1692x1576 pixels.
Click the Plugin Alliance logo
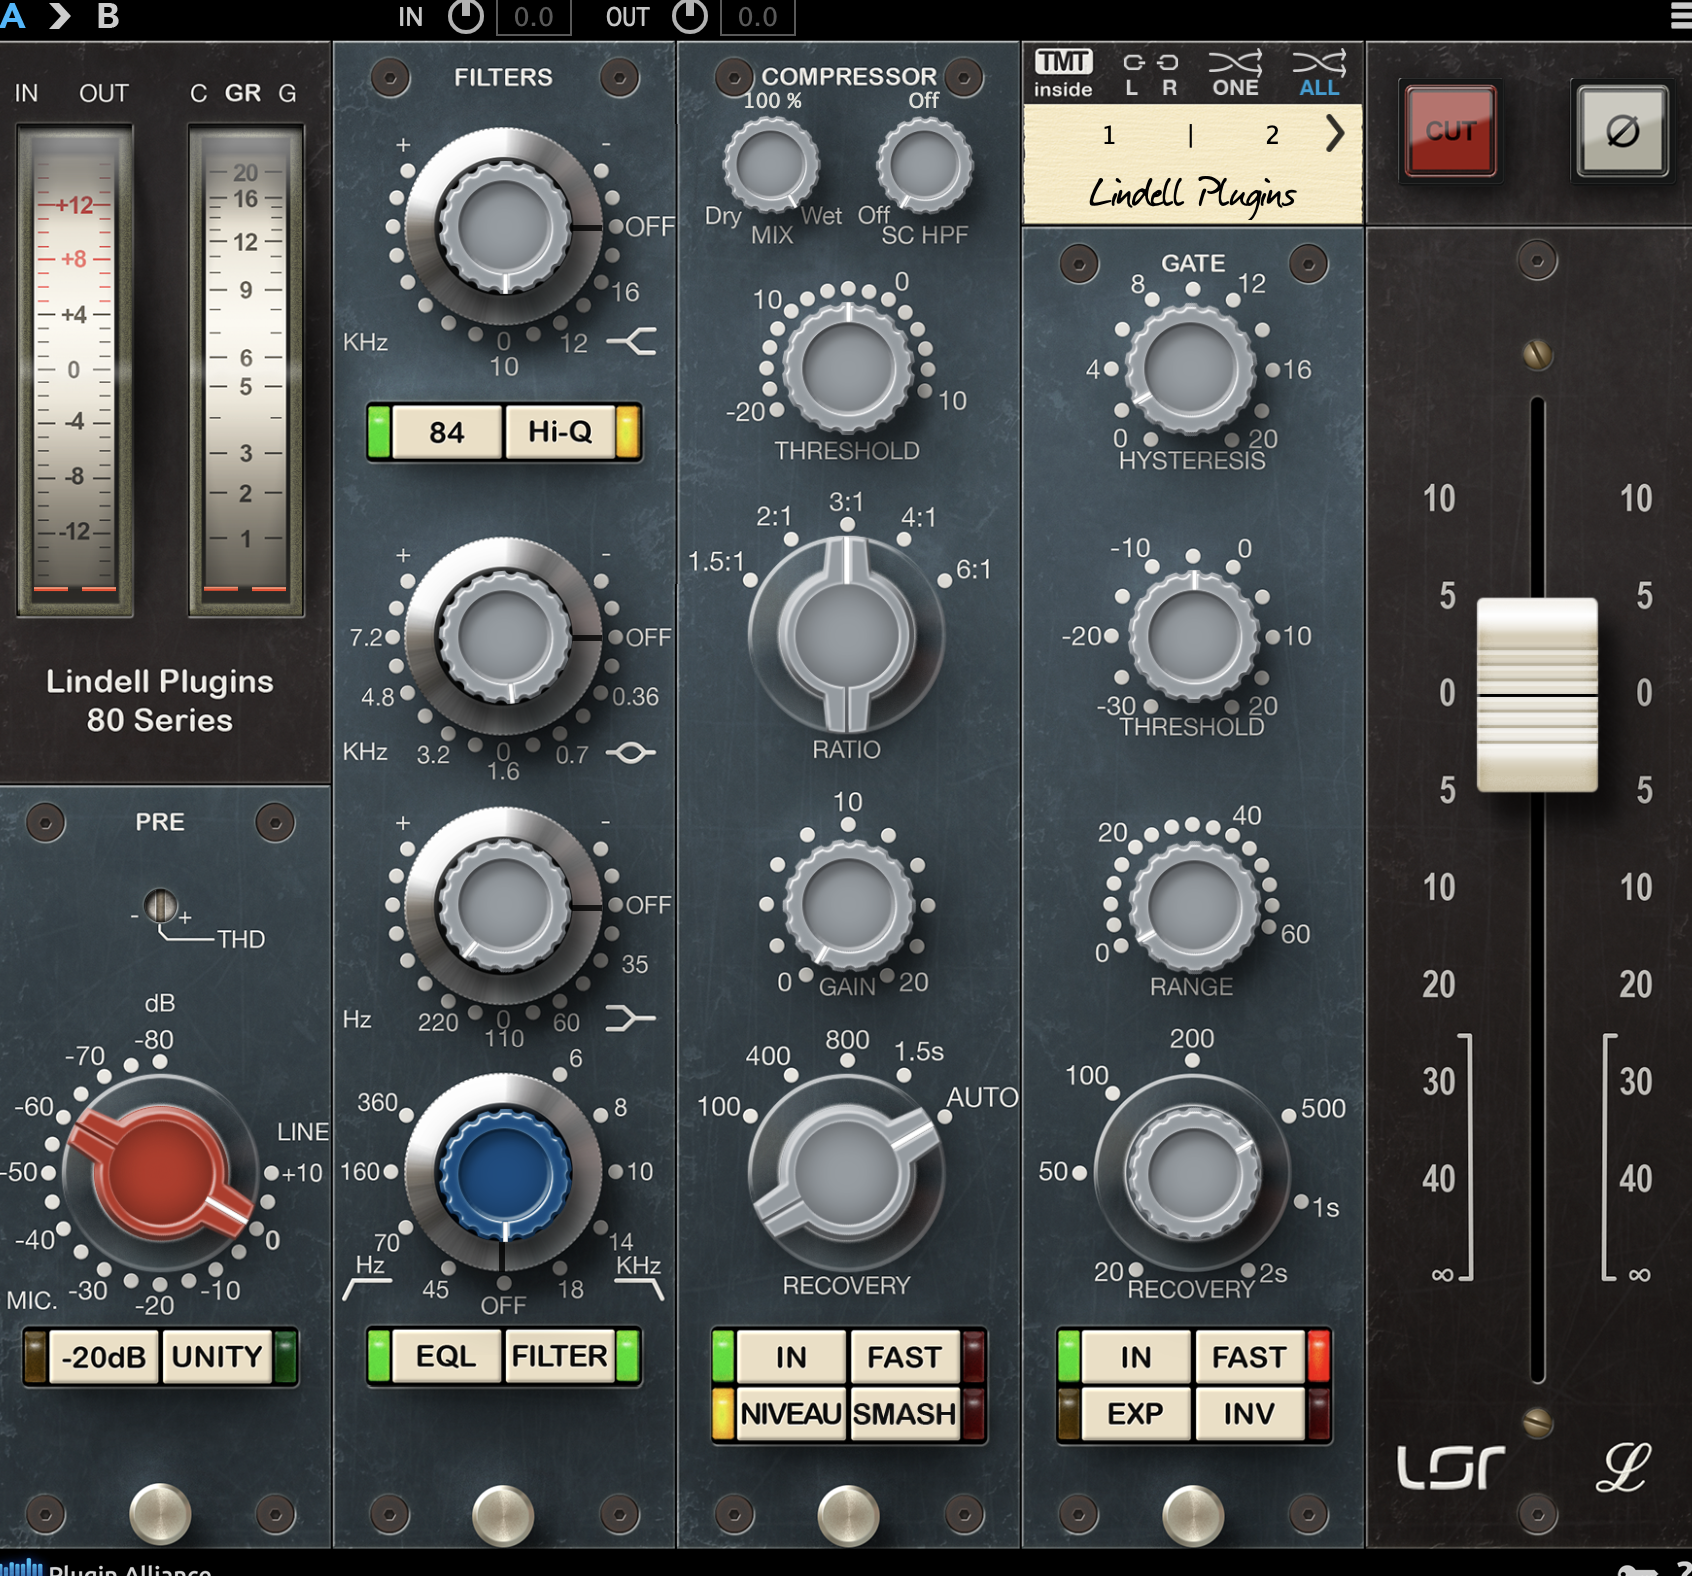(105, 1568)
